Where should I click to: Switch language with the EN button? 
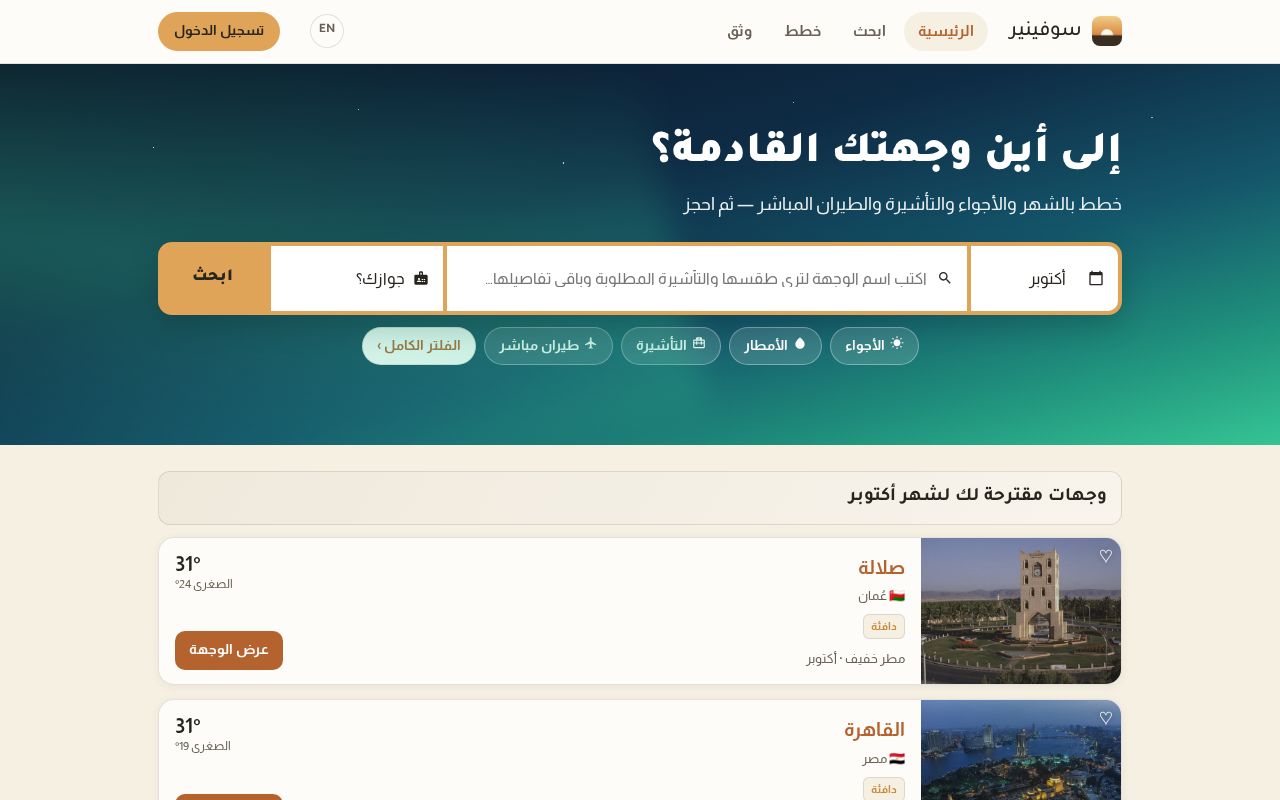327,31
